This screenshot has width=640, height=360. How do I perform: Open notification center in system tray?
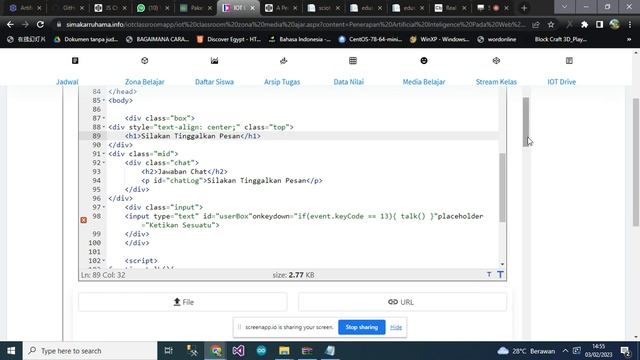pyautogui.click(x=625, y=351)
